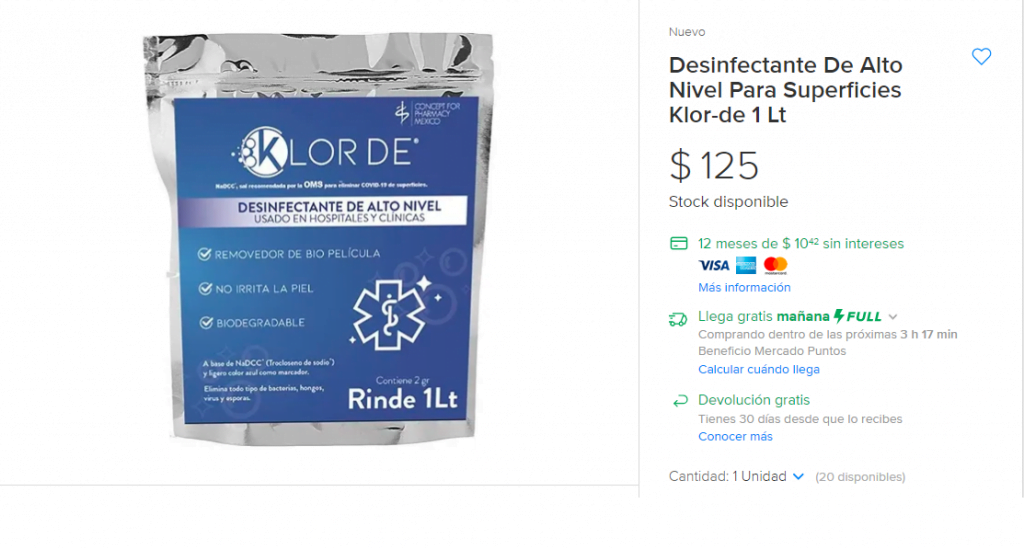Click the Klor De product image
The height and width of the screenshot is (549, 1024).
click(319, 238)
